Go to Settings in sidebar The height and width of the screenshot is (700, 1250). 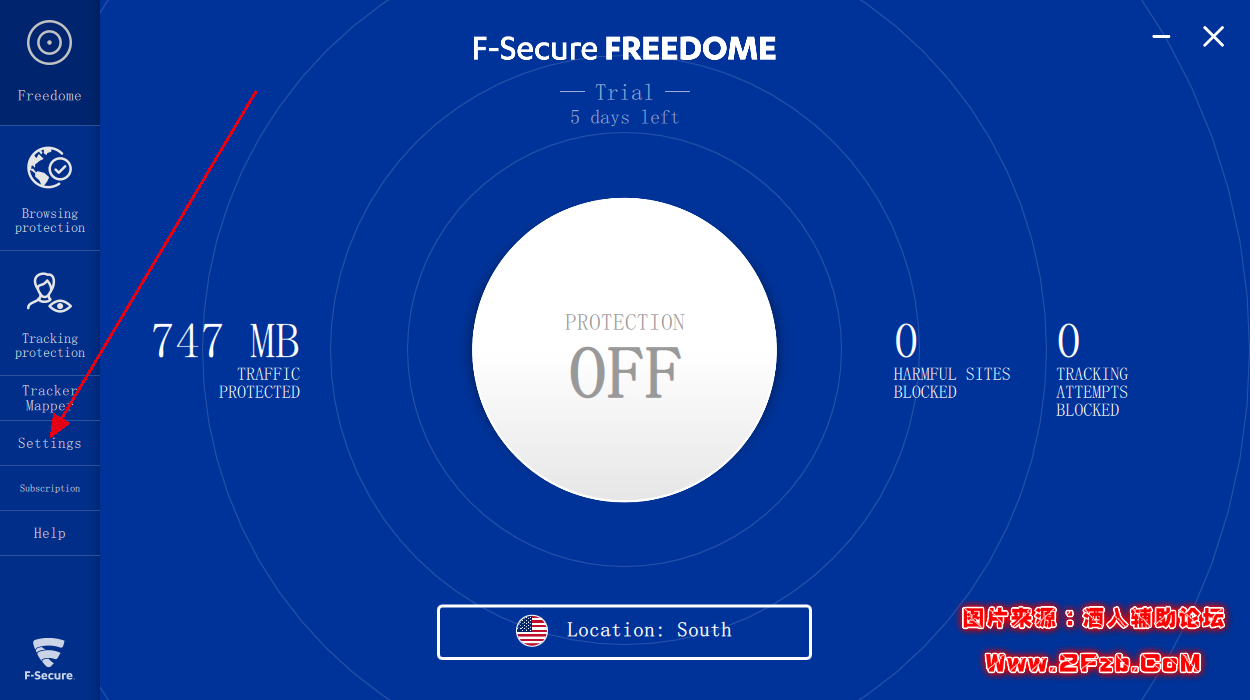coord(49,443)
